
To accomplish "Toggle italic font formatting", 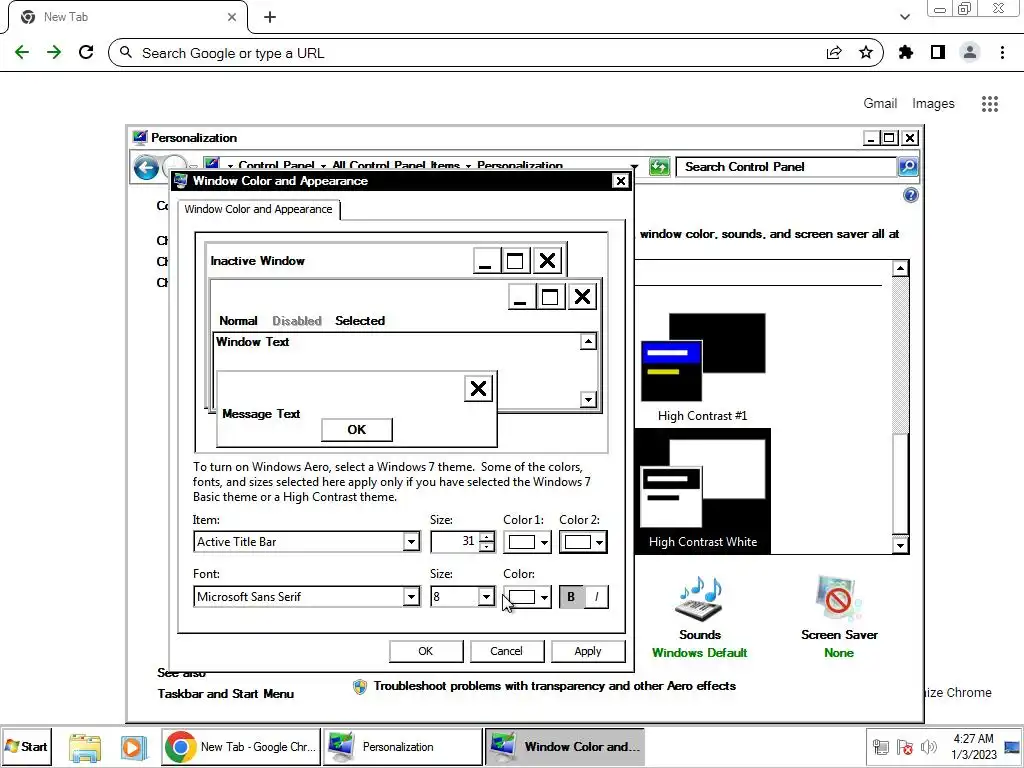I will pyautogui.click(x=596, y=596).
